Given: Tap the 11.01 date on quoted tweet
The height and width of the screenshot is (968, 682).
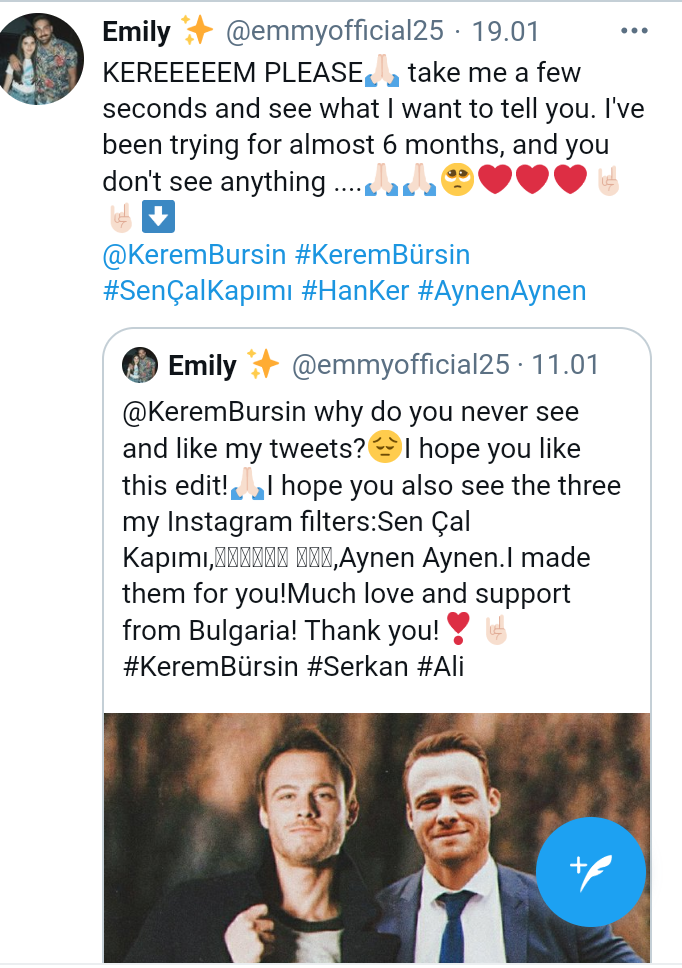Looking at the screenshot, I should 565,366.
